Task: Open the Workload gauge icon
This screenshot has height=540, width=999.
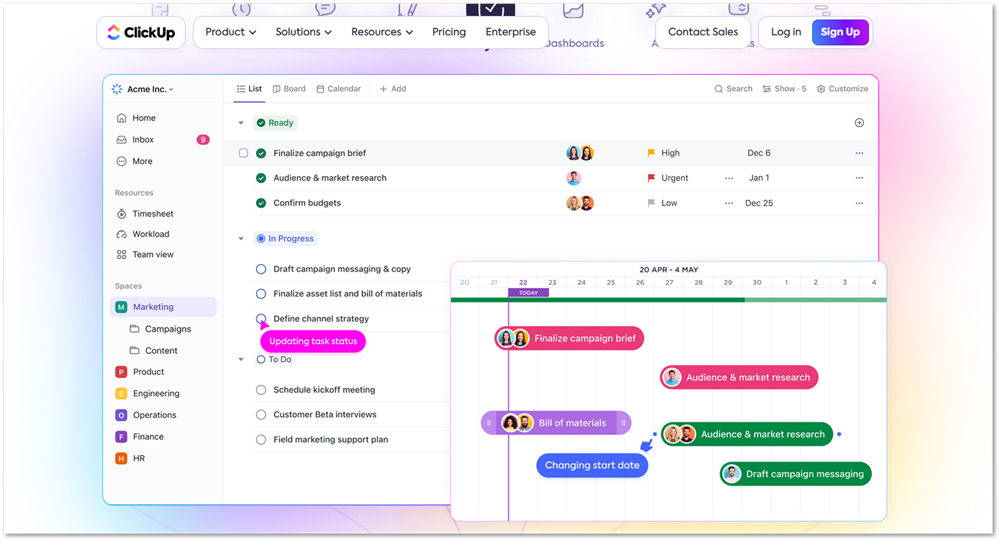Action: (122, 234)
